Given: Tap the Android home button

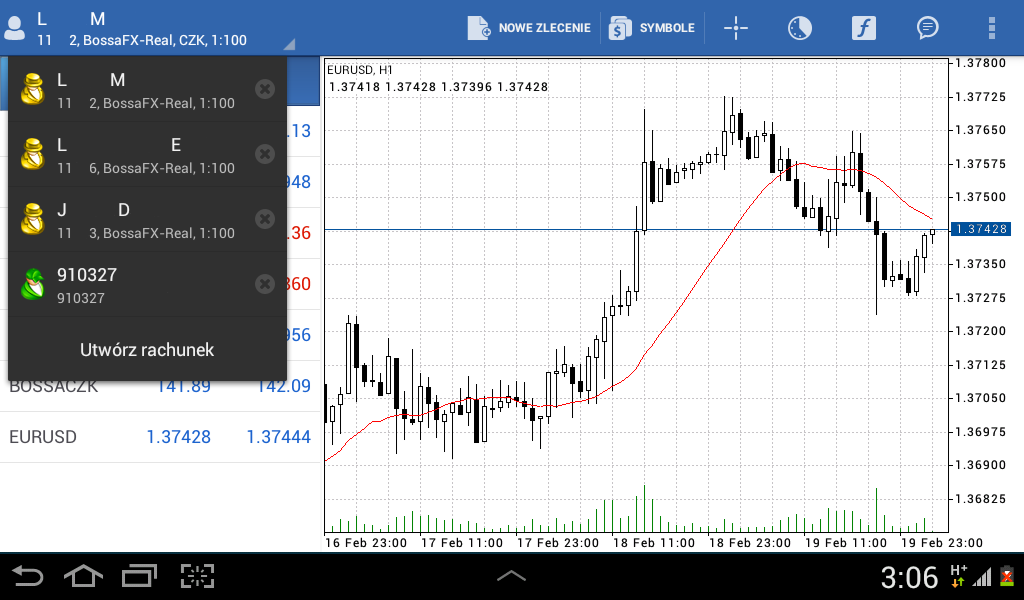Looking at the screenshot, I should click(x=83, y=576).
